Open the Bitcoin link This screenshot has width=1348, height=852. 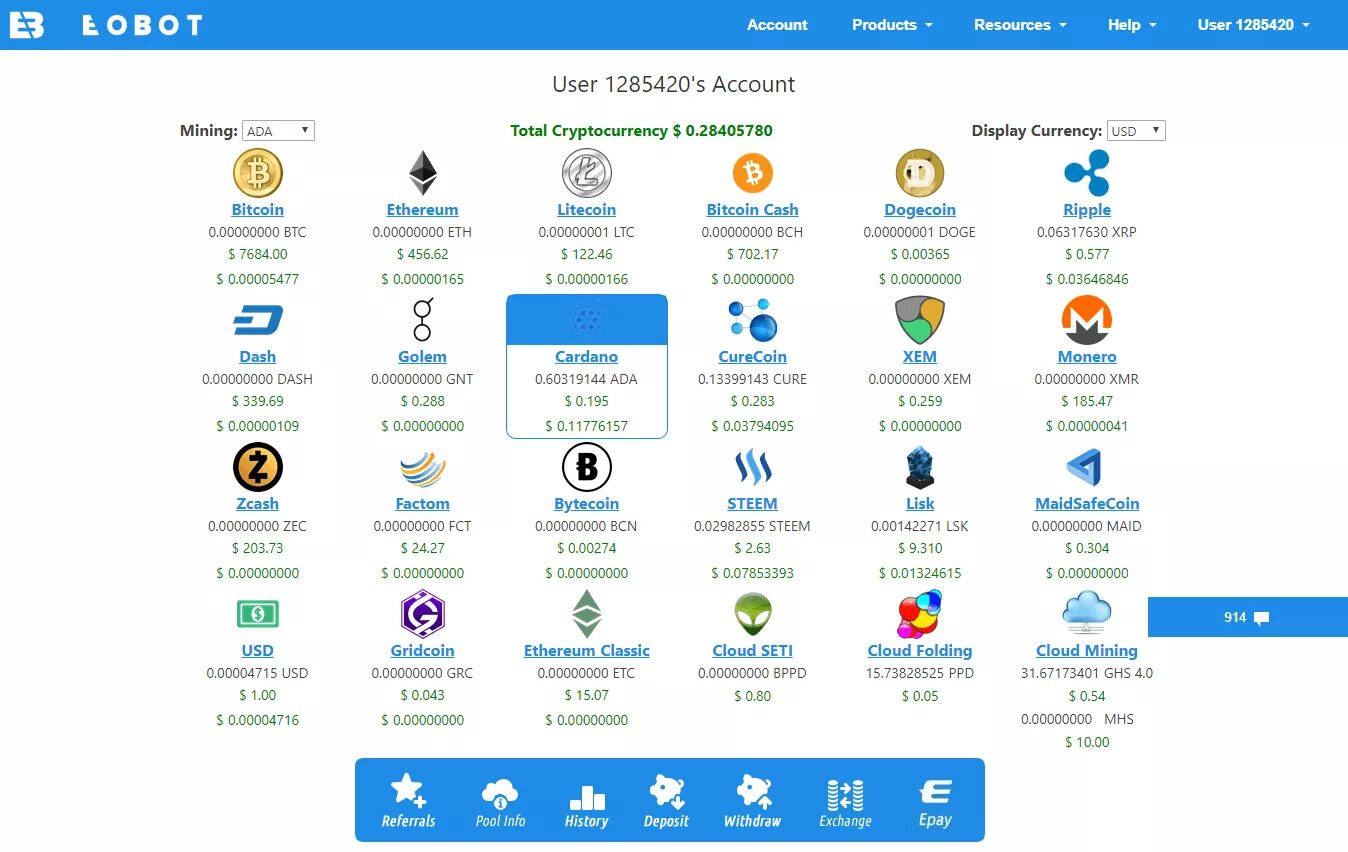click(258, 210)
